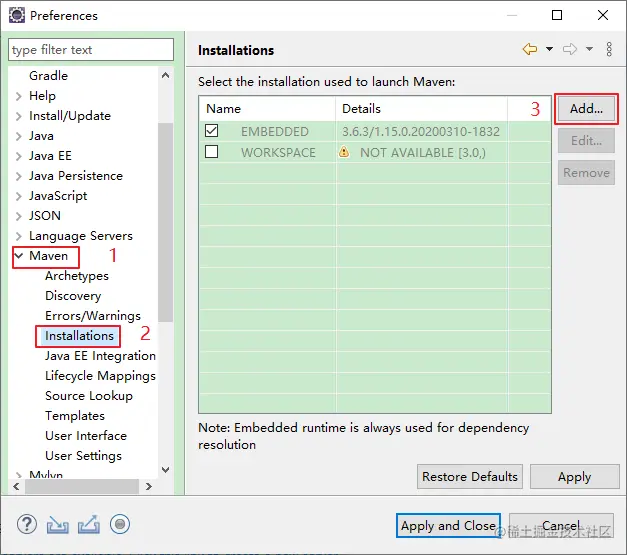The width and height of the screenshot is (627, 555).
Task: Expand the Help tree node
Action: click(18, 96)
